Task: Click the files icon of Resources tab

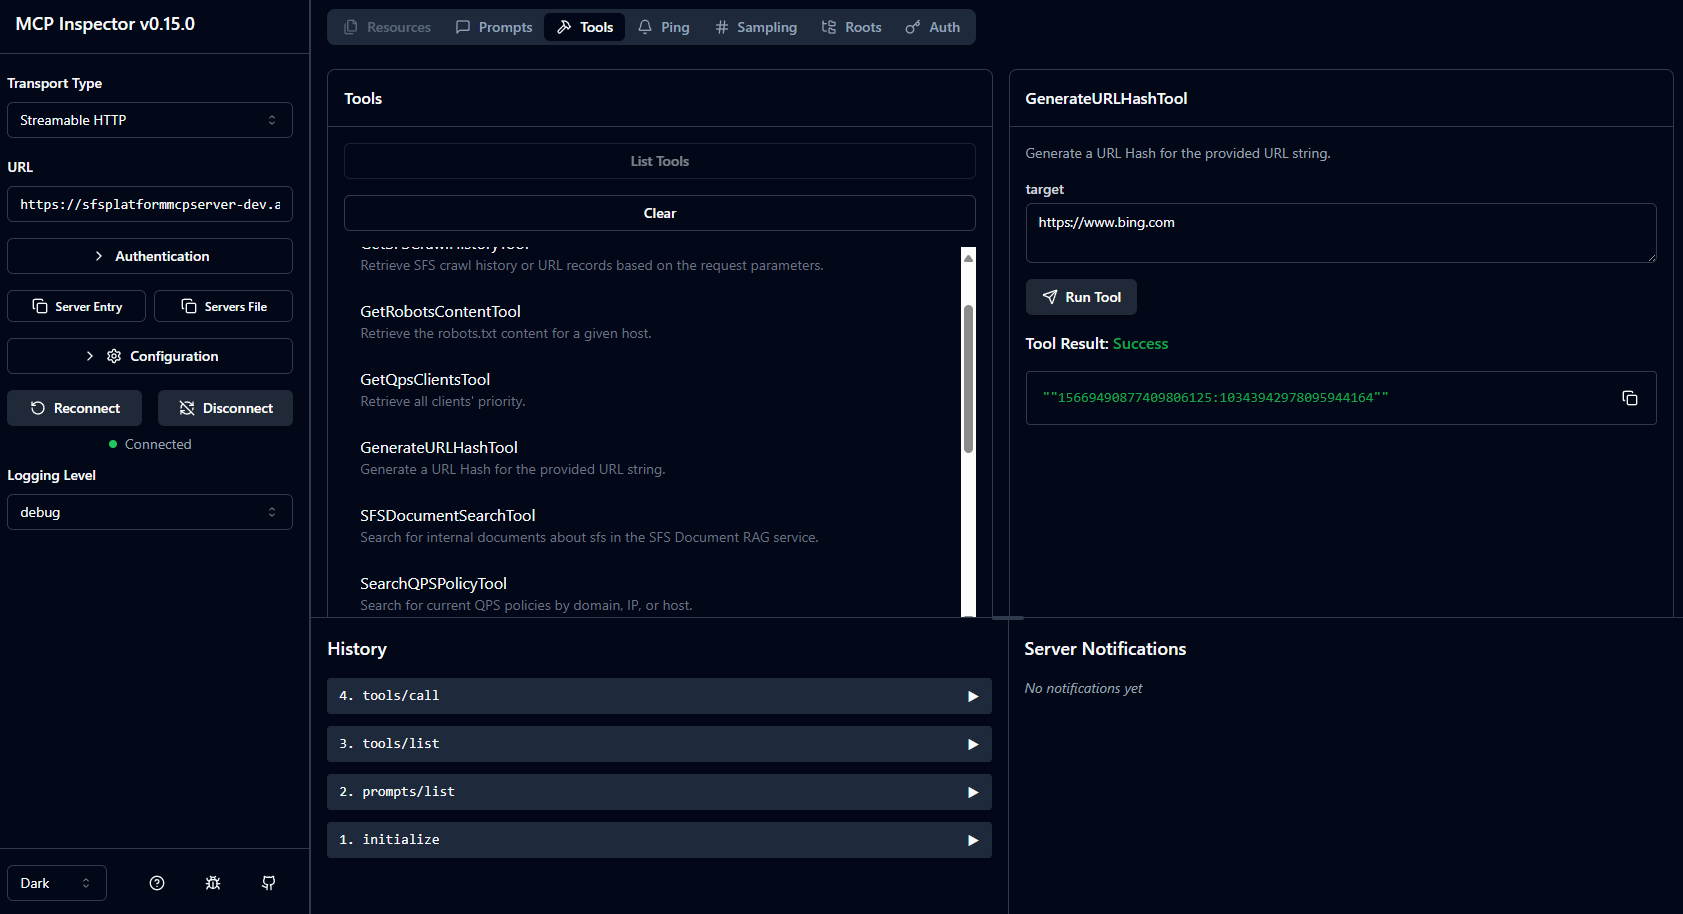Action: tap(351, 27)
